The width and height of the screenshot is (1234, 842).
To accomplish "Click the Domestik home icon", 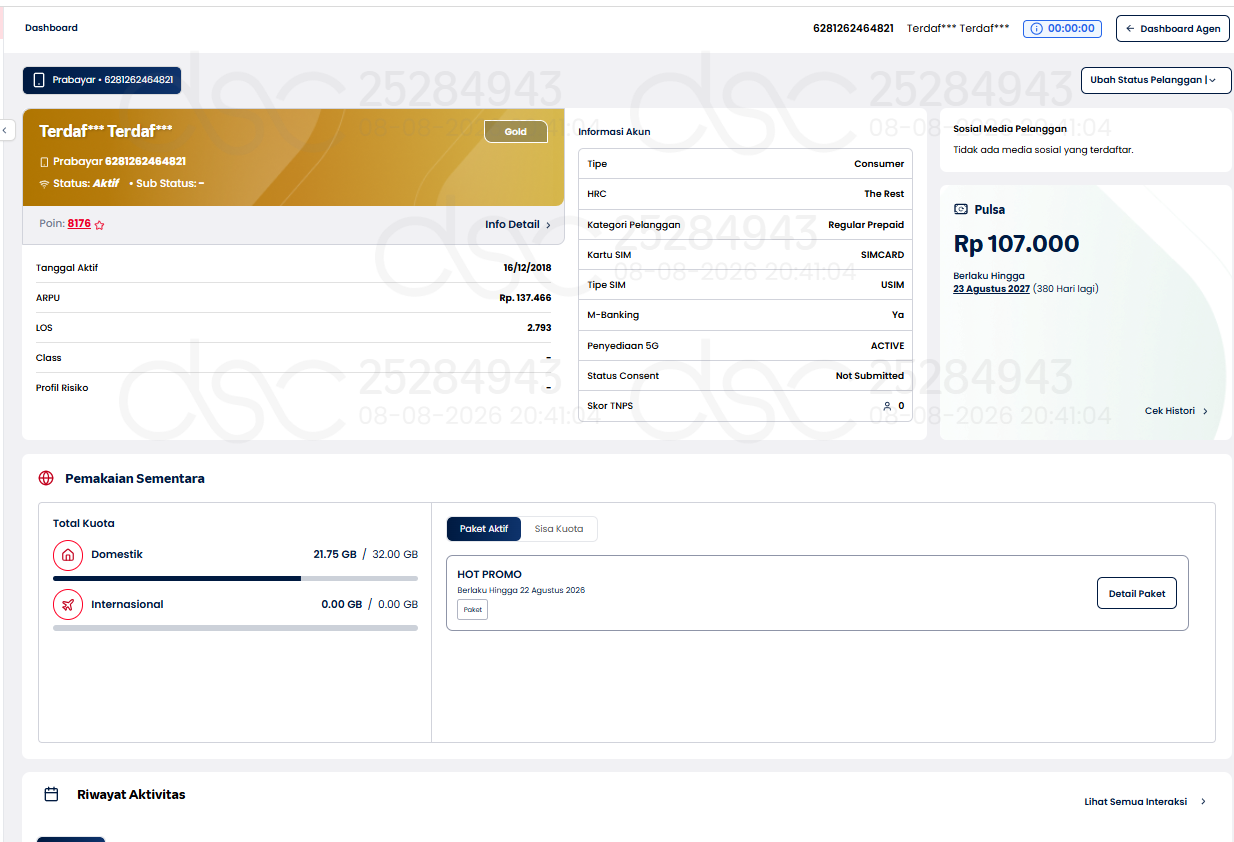I will [x=68, y=554].
